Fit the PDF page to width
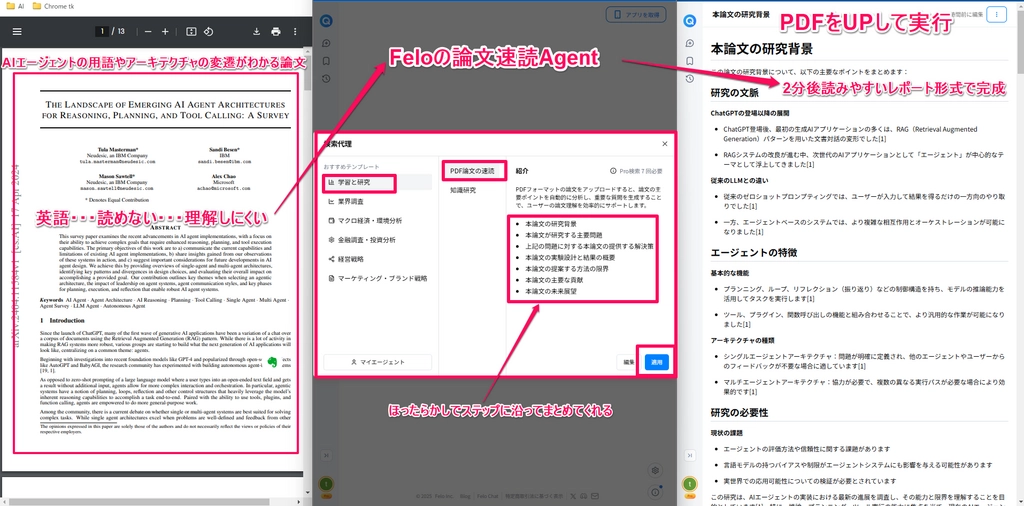This screenshot has width=1024, height=506. tap(191, 31)
